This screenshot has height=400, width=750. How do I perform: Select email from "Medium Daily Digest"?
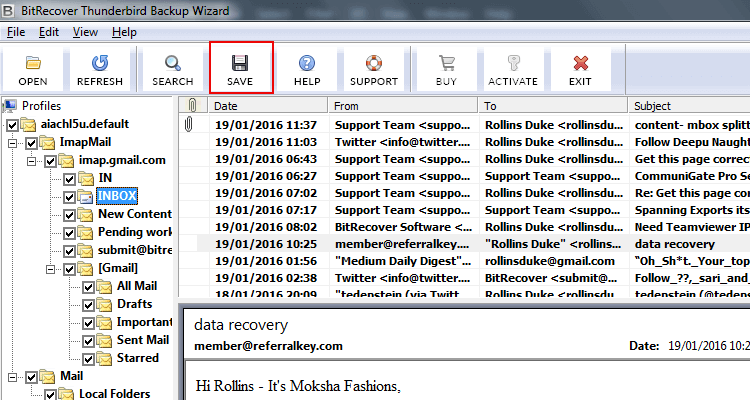464,261
